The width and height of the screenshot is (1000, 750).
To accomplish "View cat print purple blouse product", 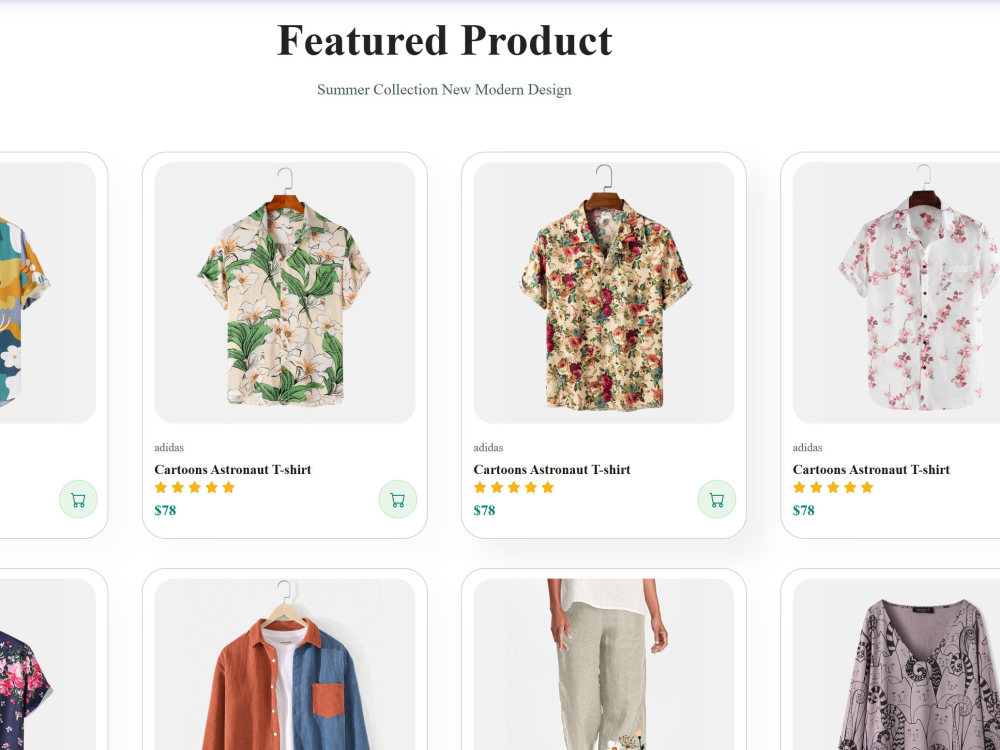I will click(896, 664).
